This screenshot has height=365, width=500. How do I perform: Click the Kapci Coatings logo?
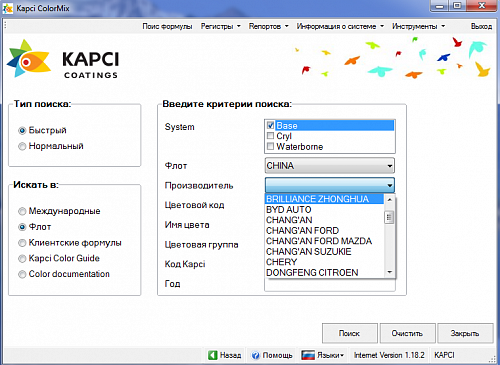tap(63, 59)
